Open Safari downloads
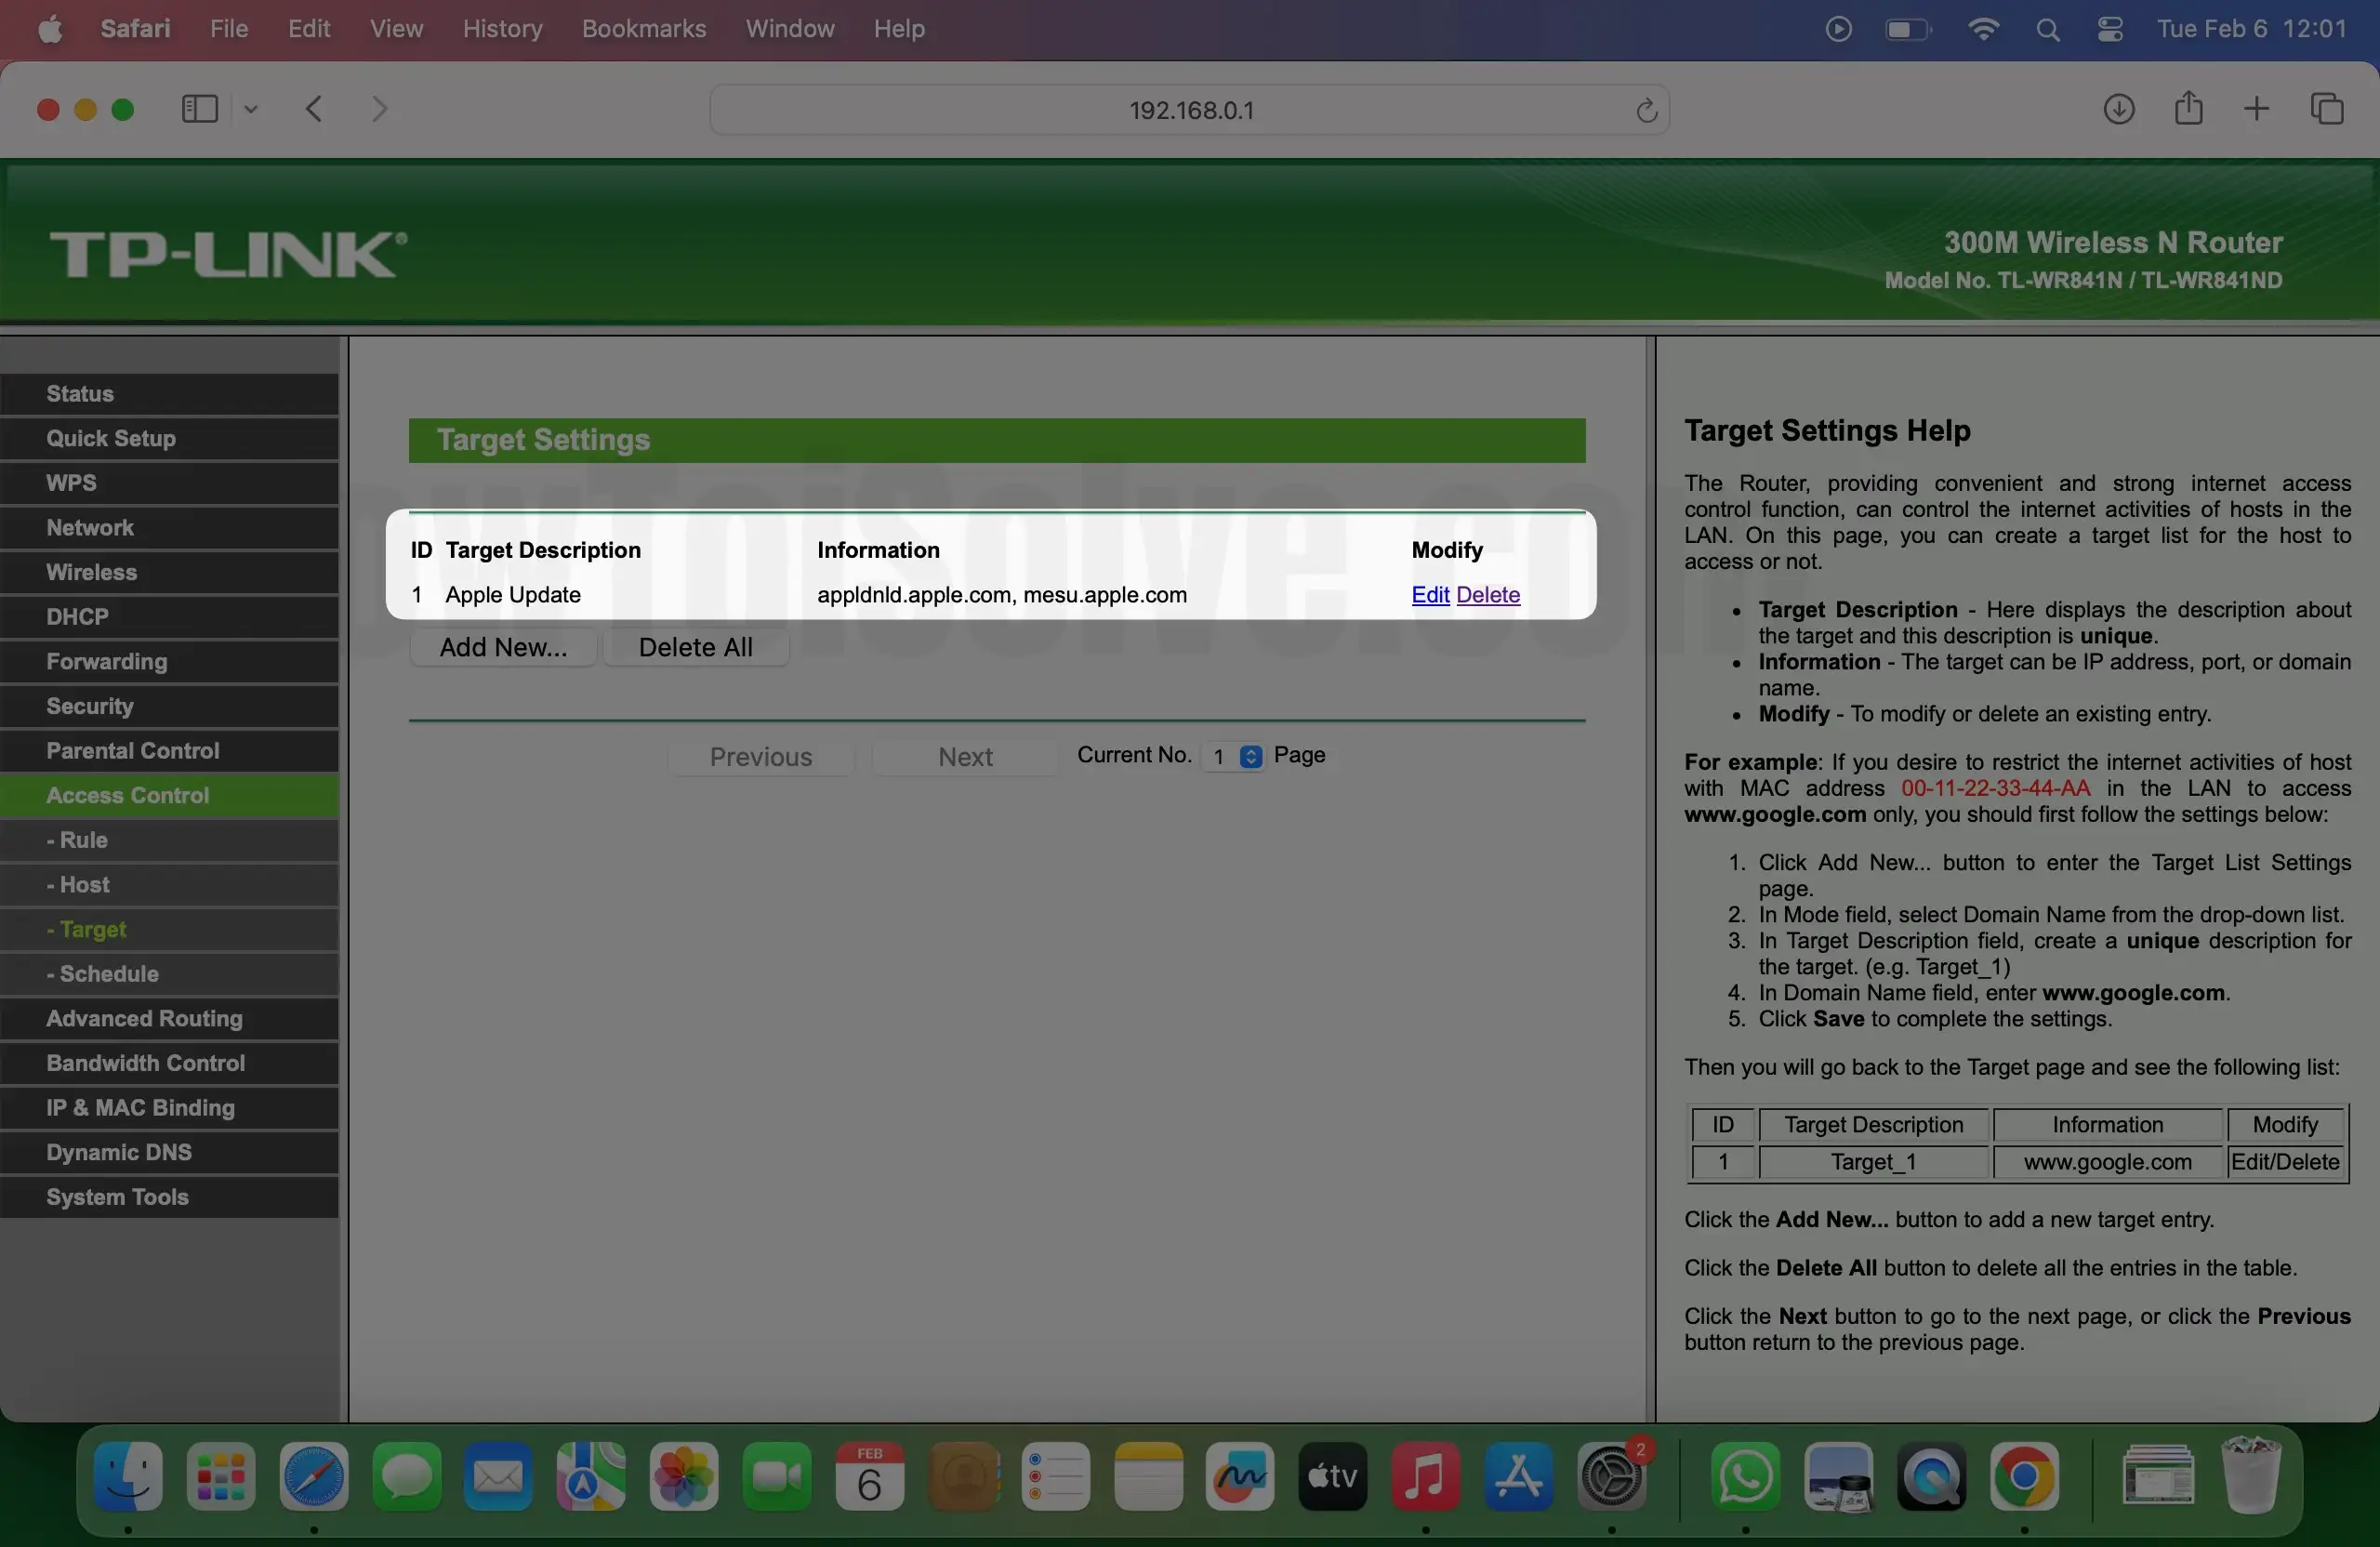The height and width of the screenshot is (1547, 2380). tap(2119, 109)
